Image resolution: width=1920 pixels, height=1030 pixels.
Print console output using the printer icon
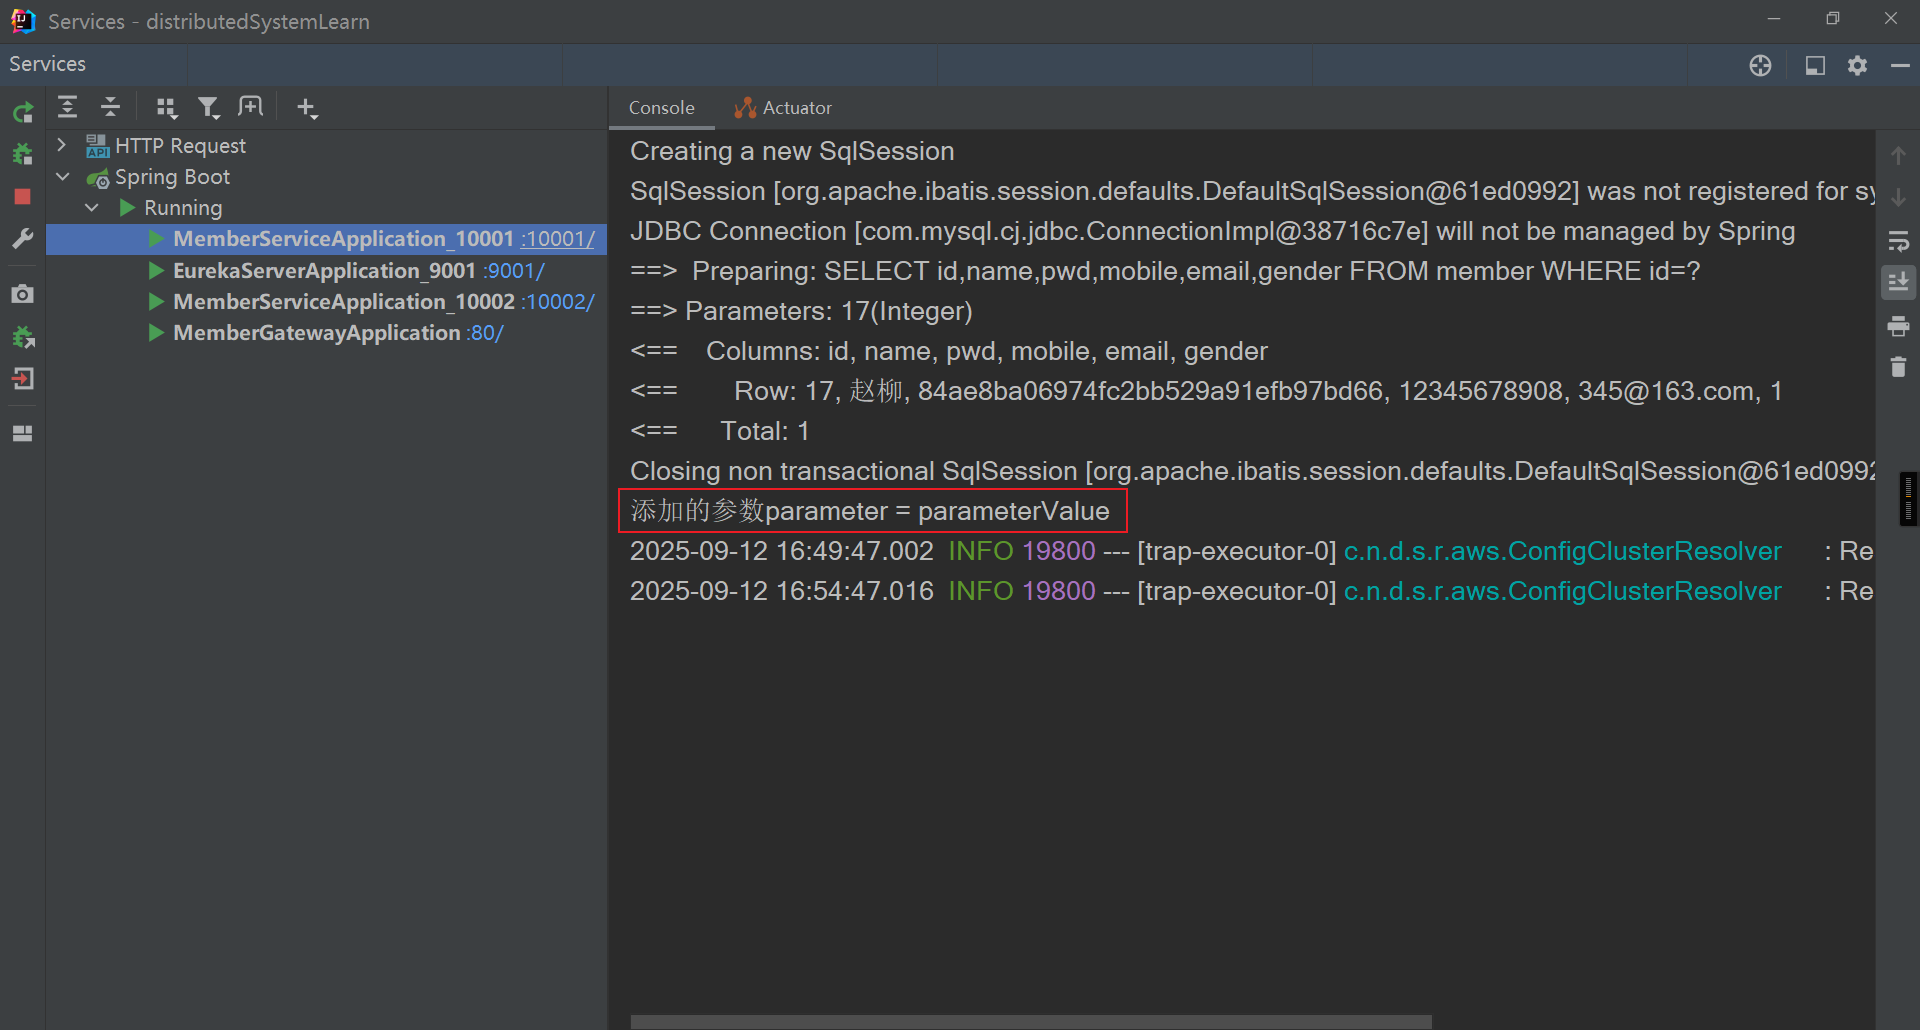pyautogui.click(x=1898, y=326)
